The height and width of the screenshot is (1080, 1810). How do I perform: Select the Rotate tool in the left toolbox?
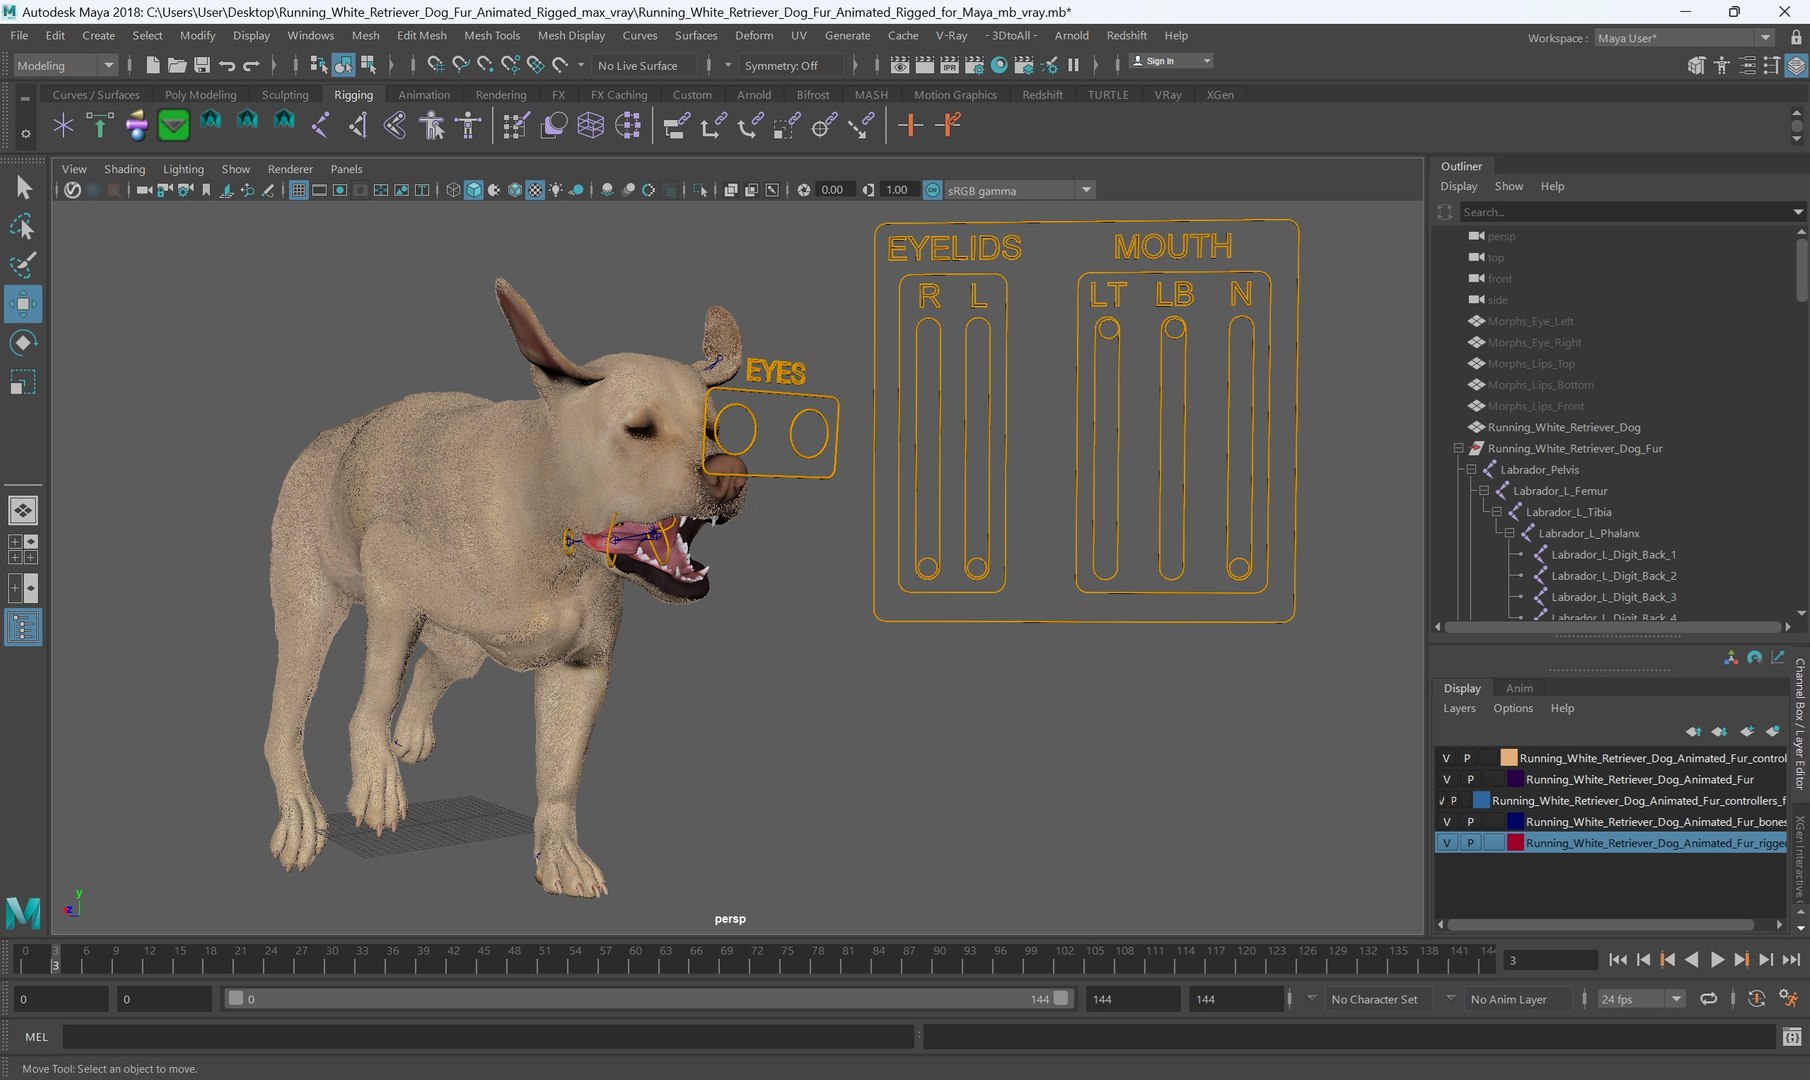[22, 343]
